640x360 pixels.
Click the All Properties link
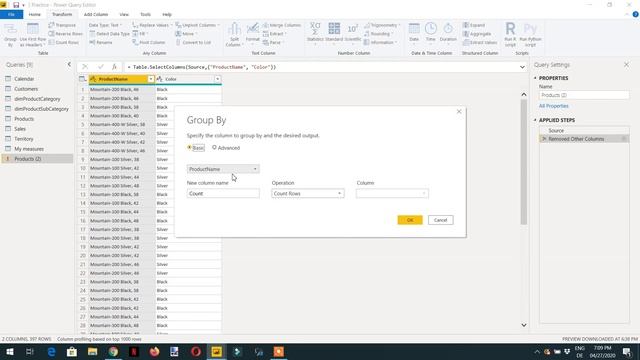pyautogui.click(x=553, y=106)
